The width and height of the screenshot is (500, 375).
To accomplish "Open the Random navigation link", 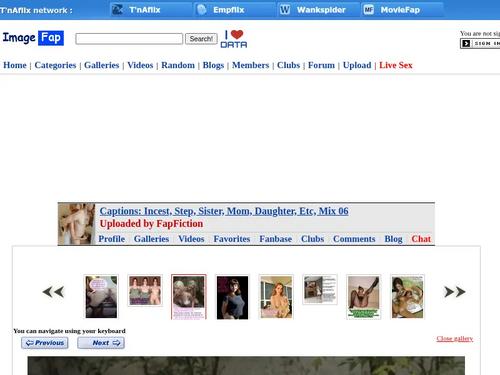I will tap(178, 65).
